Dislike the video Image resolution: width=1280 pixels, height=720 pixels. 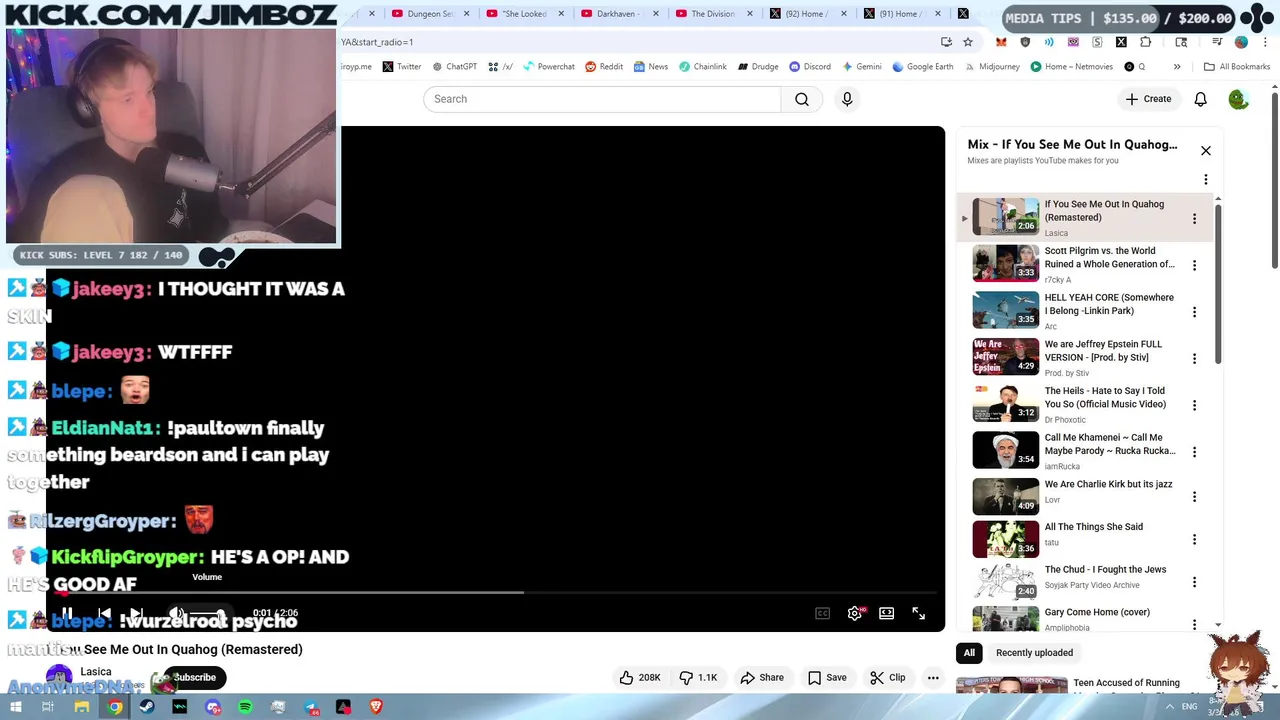(698, 677)
